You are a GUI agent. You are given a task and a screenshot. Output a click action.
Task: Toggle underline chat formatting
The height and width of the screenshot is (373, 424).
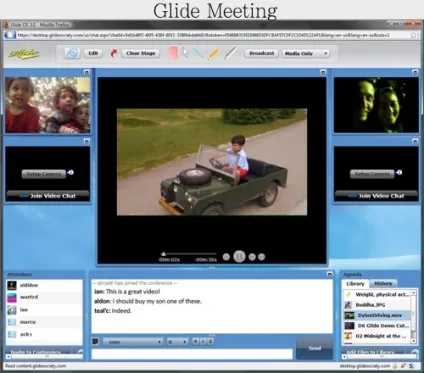[210, 342]
